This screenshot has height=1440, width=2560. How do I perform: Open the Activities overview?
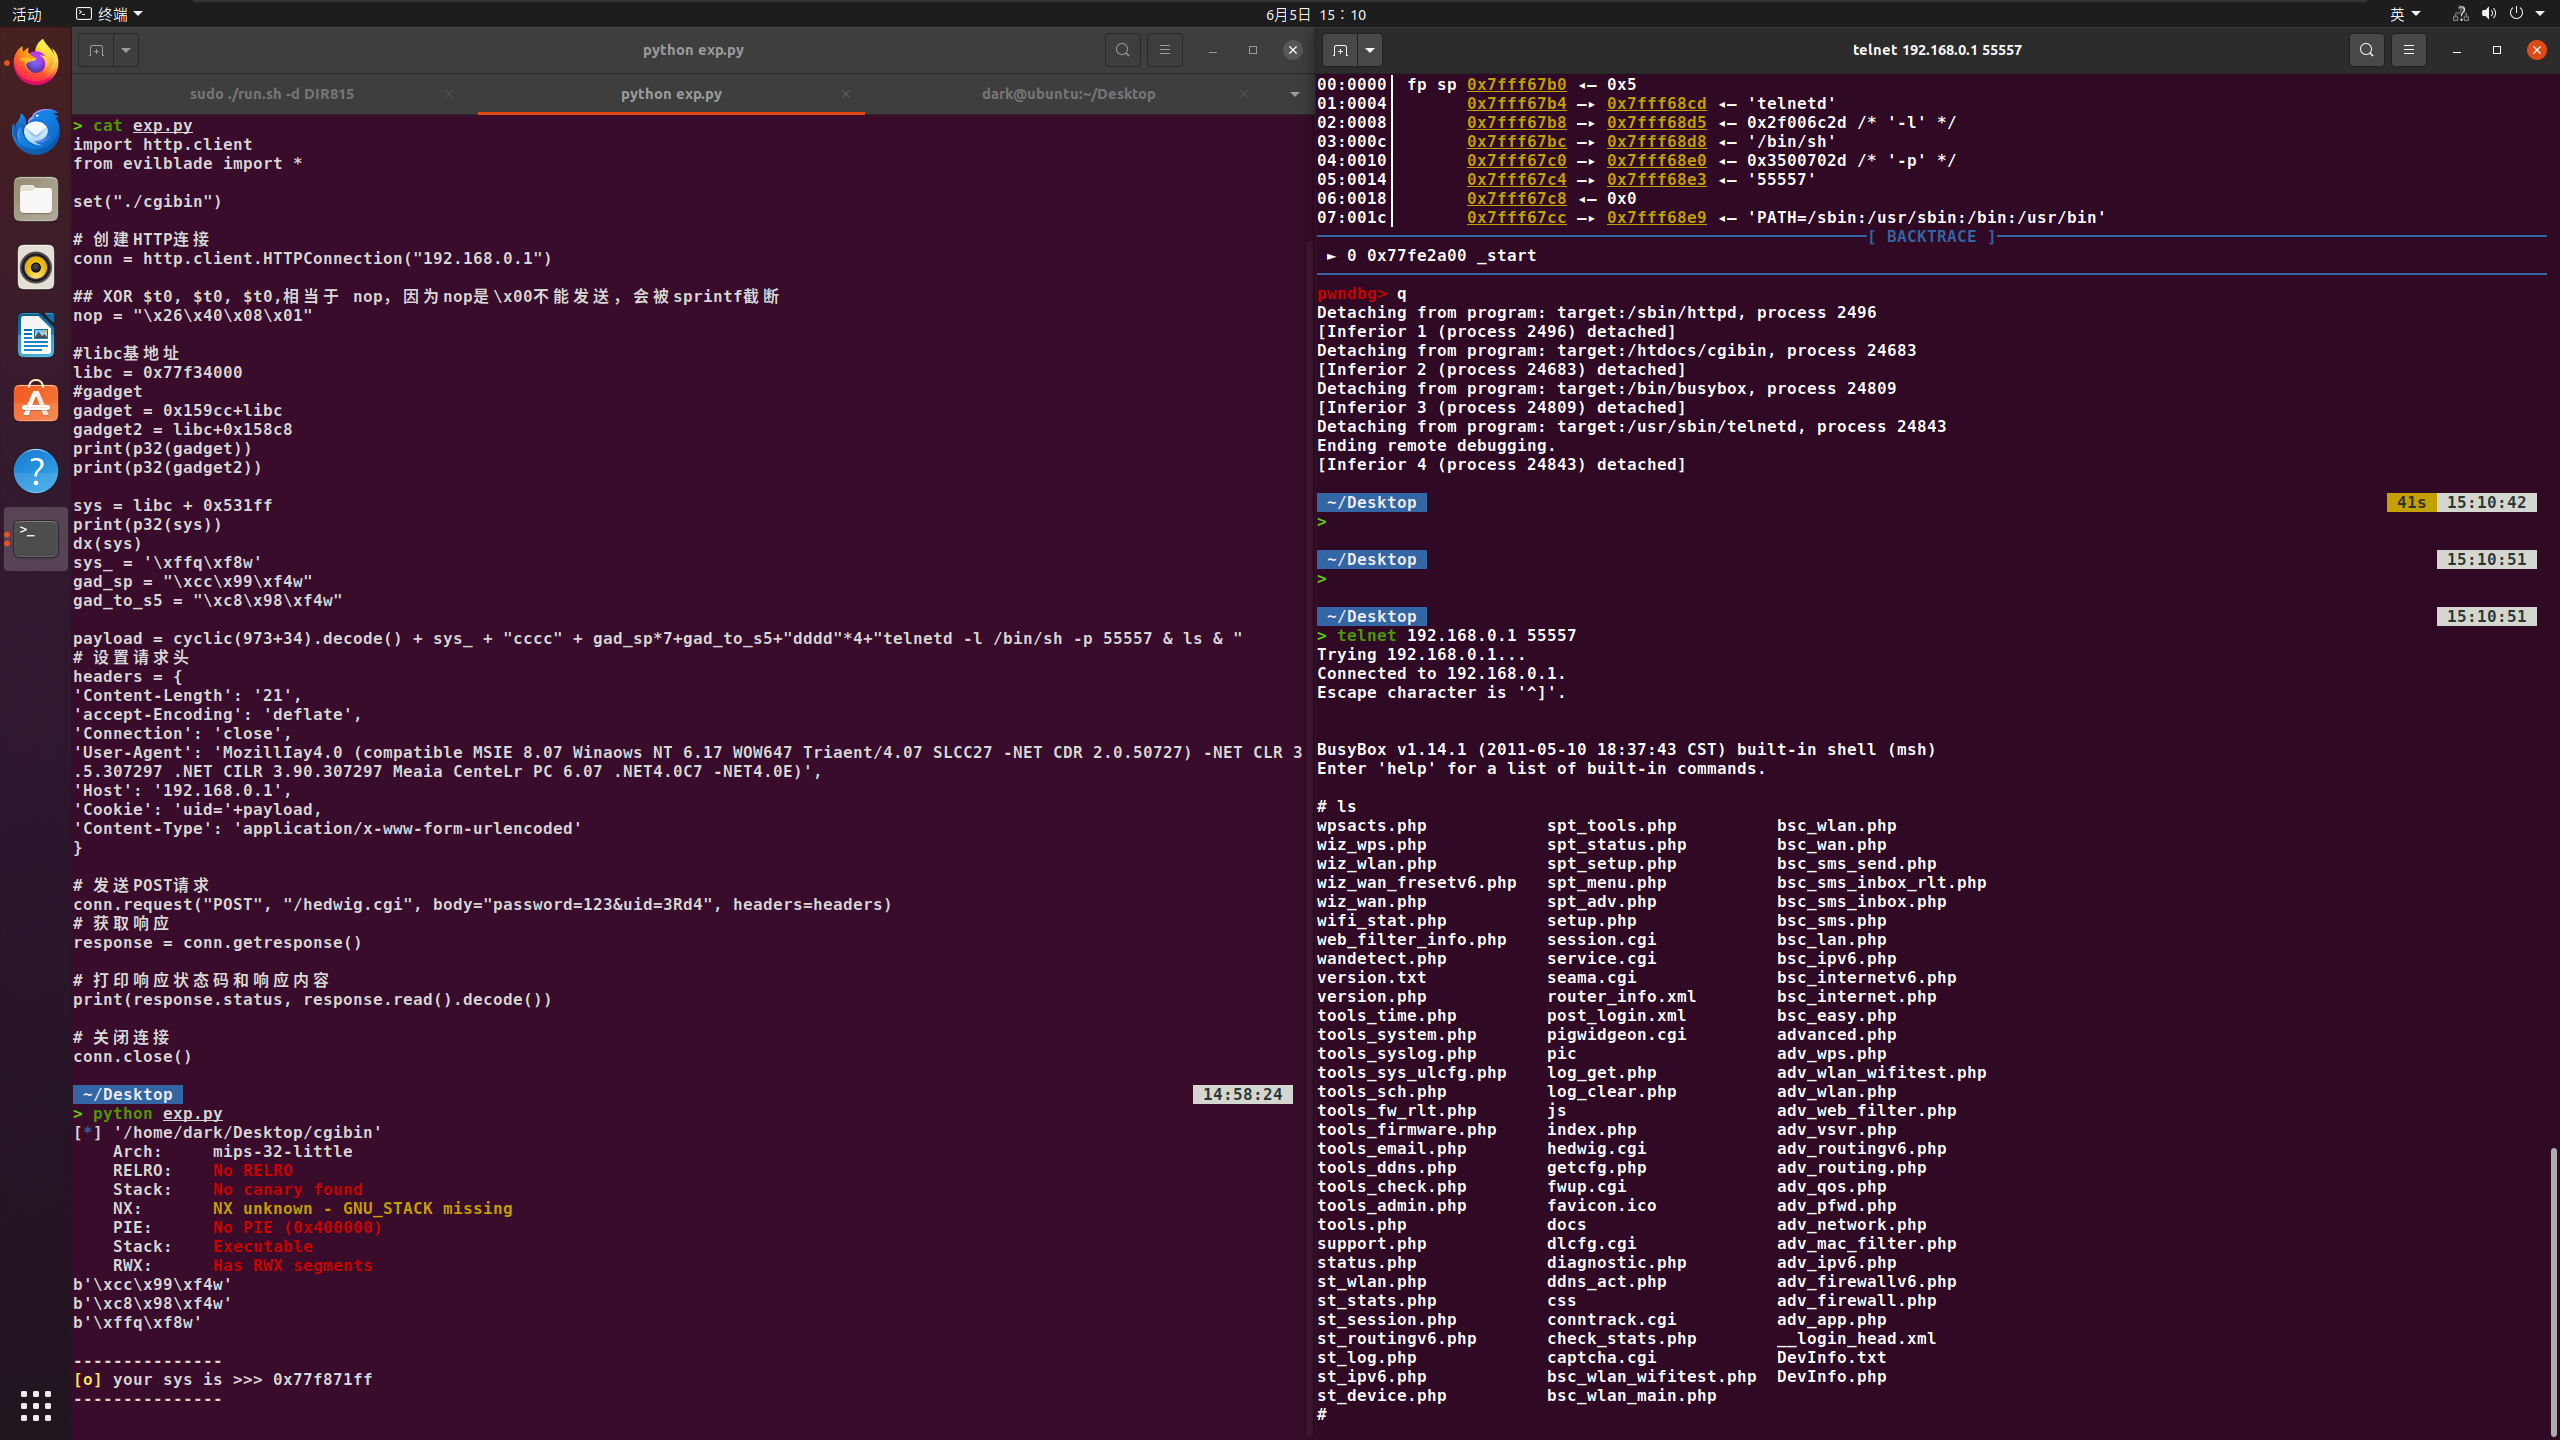(27, 14)
